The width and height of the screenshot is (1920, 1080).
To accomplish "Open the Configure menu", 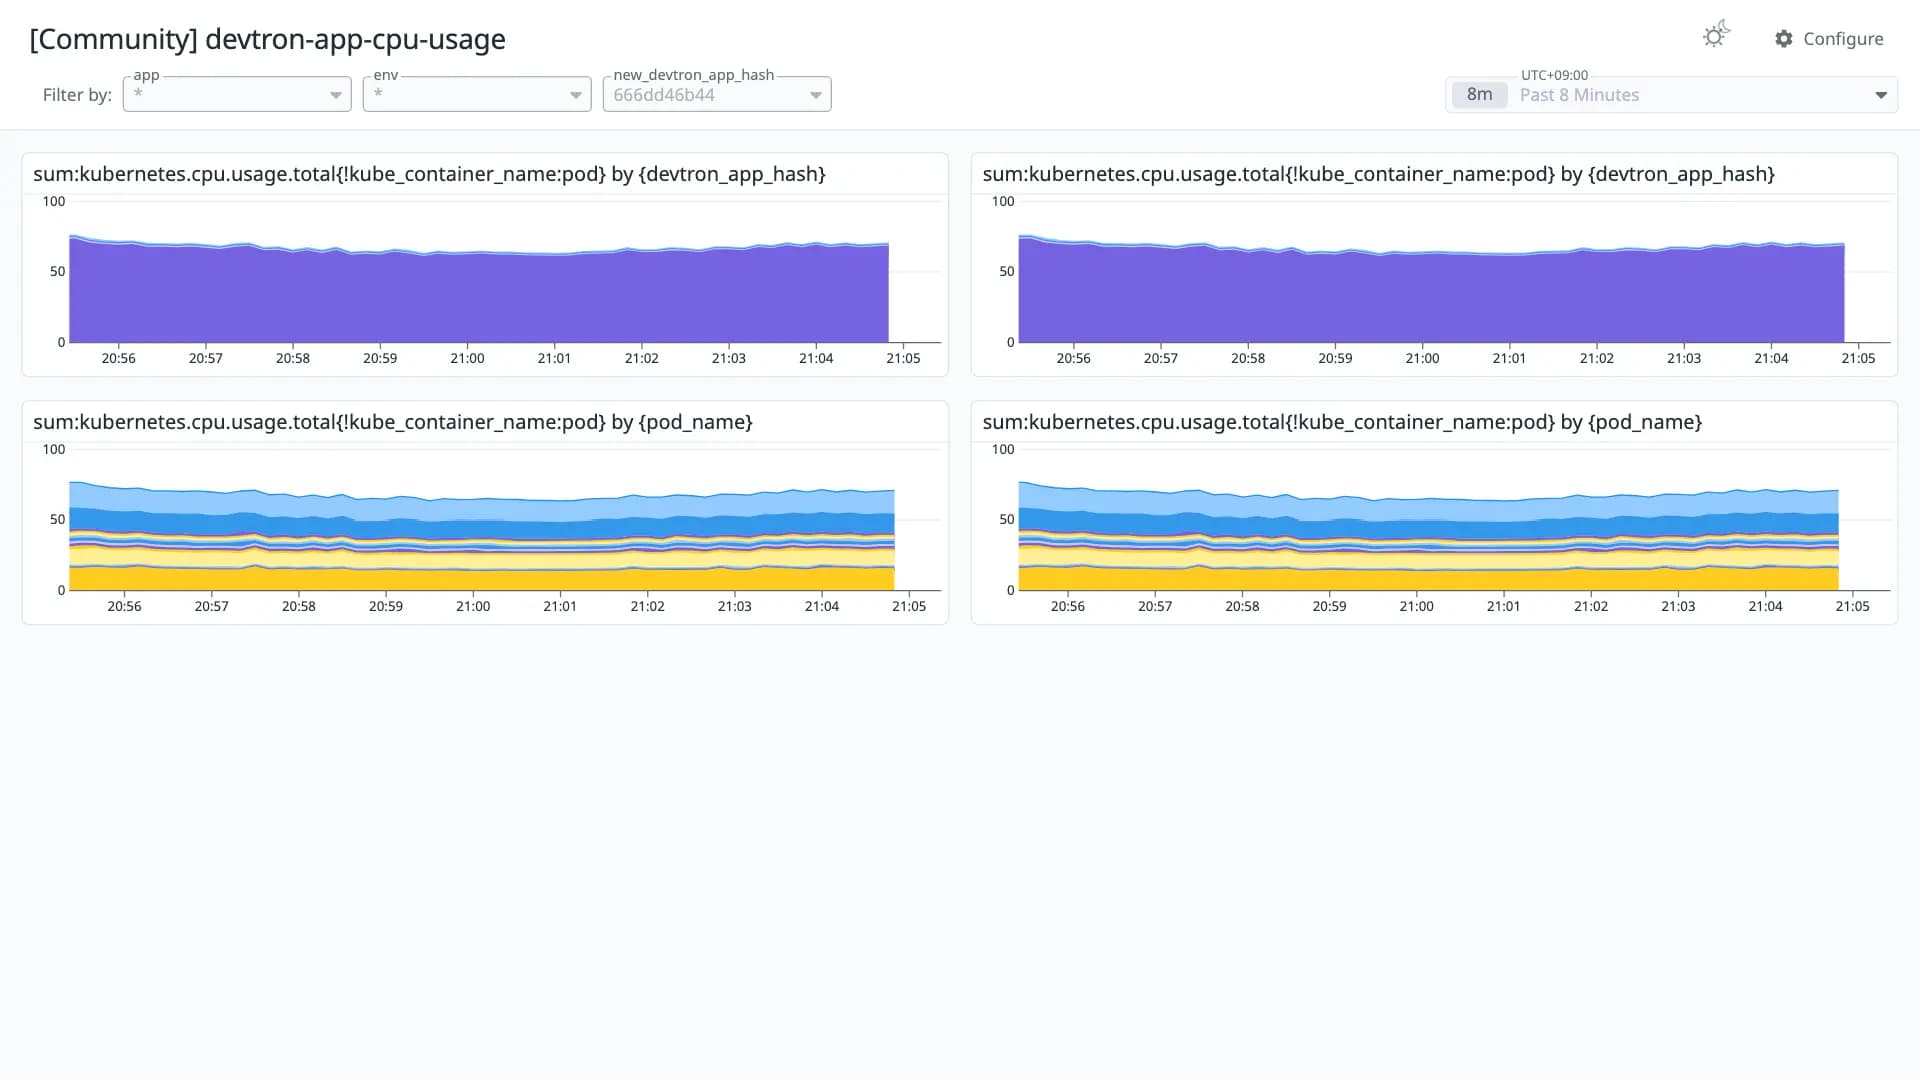I will click(1829, 39).
